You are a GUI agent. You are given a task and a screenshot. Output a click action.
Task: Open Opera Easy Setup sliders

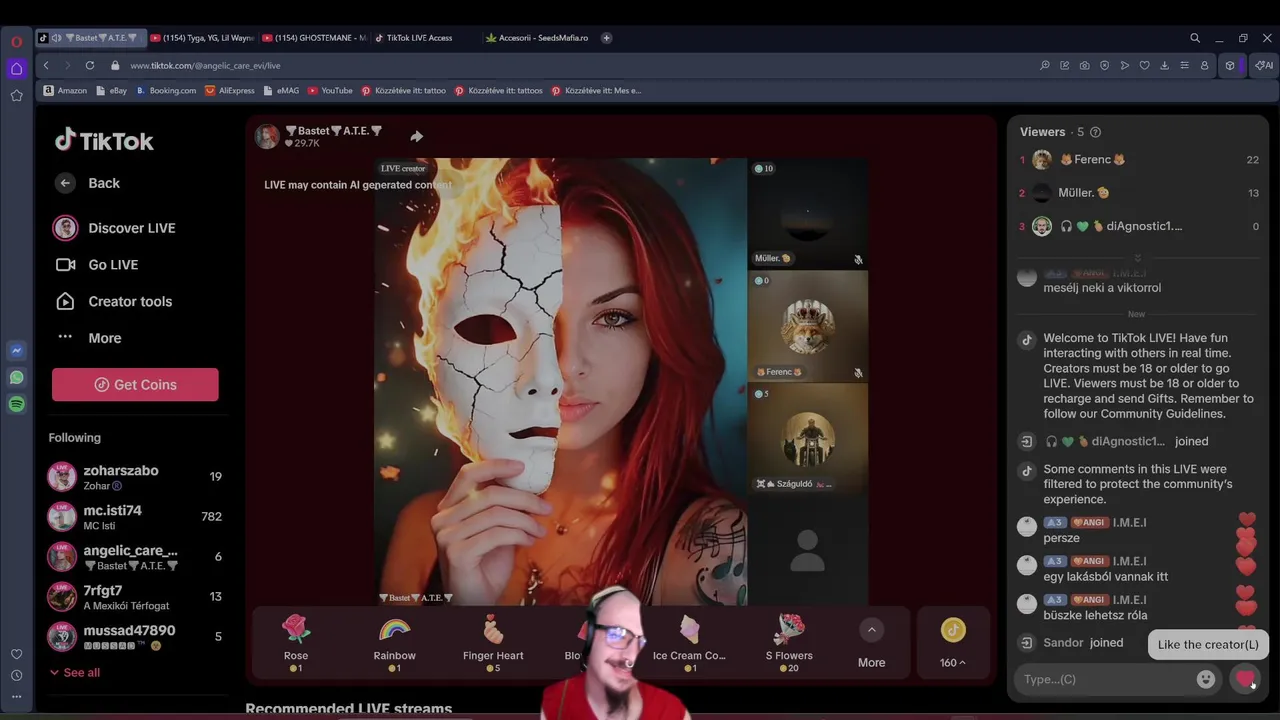coord(1185,66)
